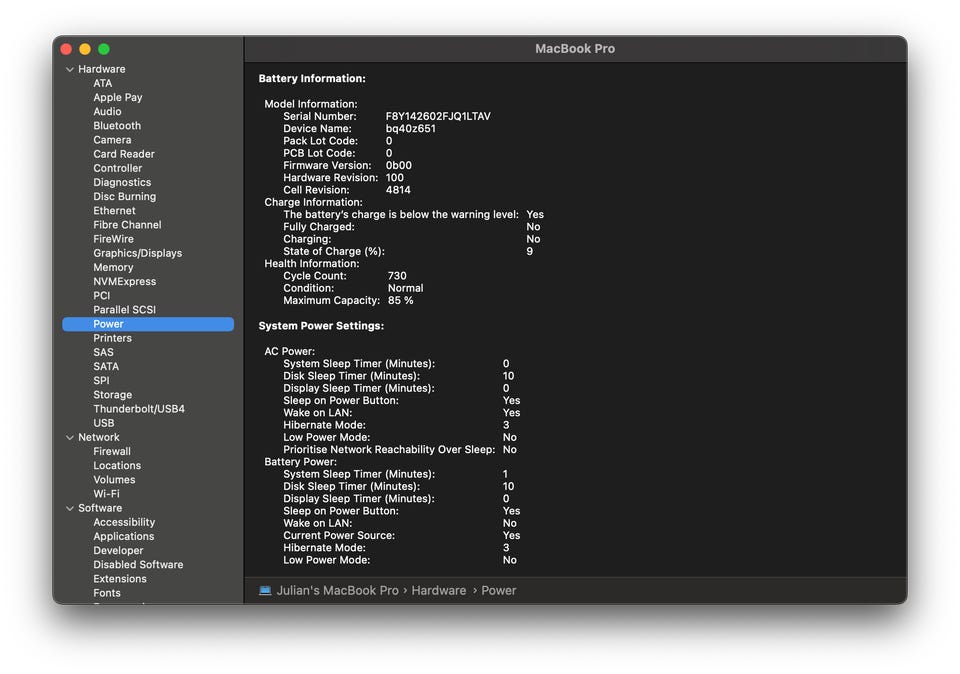Click the laptop icon in the path bar
The image size is (960, 674).
(265, 590)
